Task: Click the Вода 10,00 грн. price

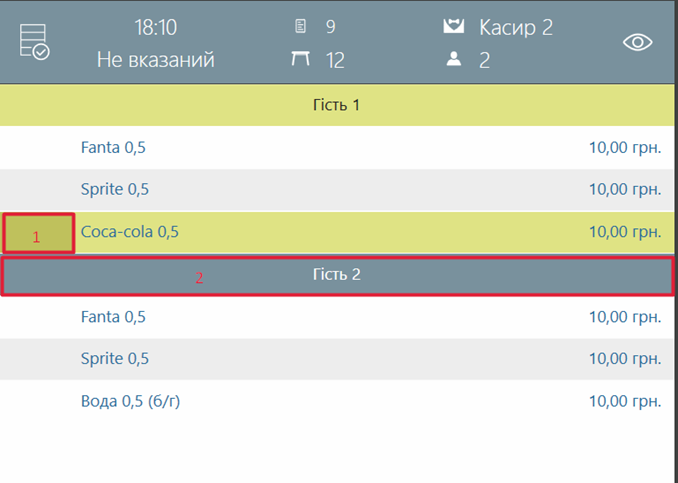Action: [624, 402]
